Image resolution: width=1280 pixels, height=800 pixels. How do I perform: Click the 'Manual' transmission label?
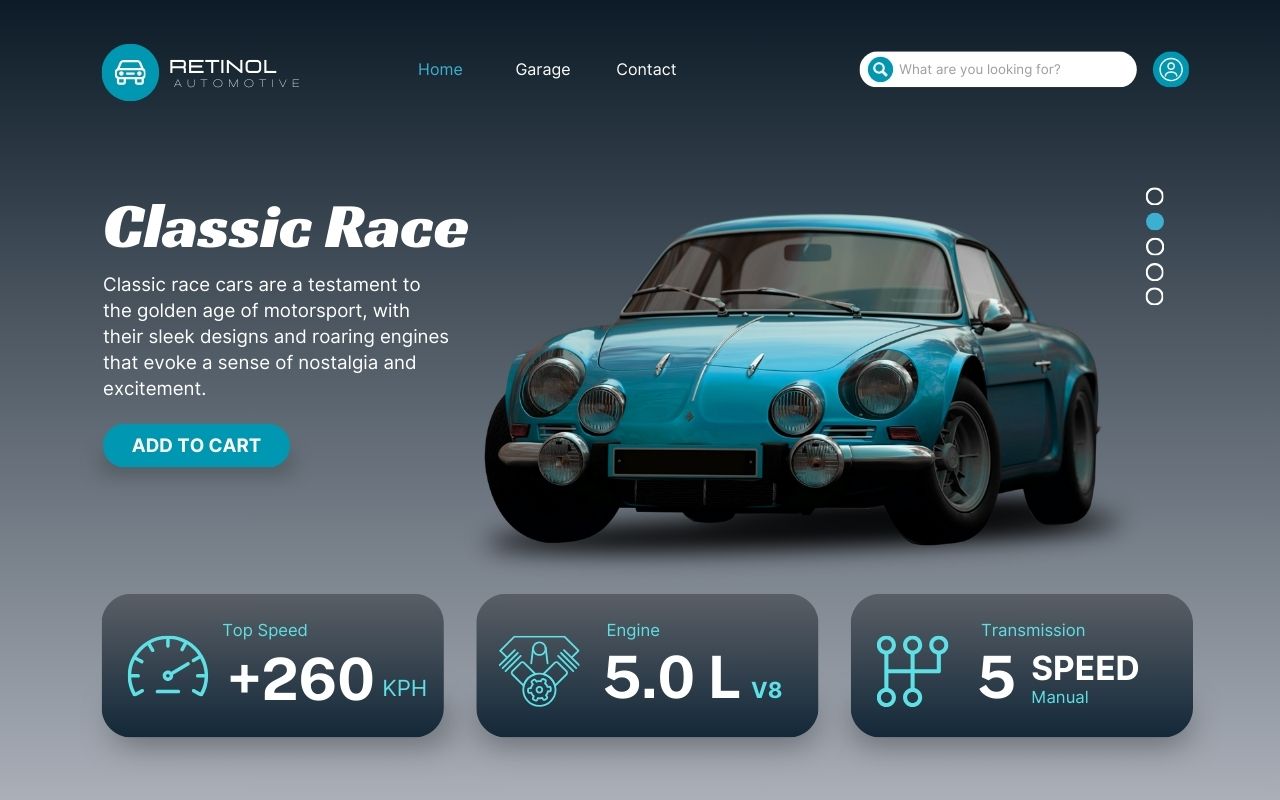tap(1060, 697)
